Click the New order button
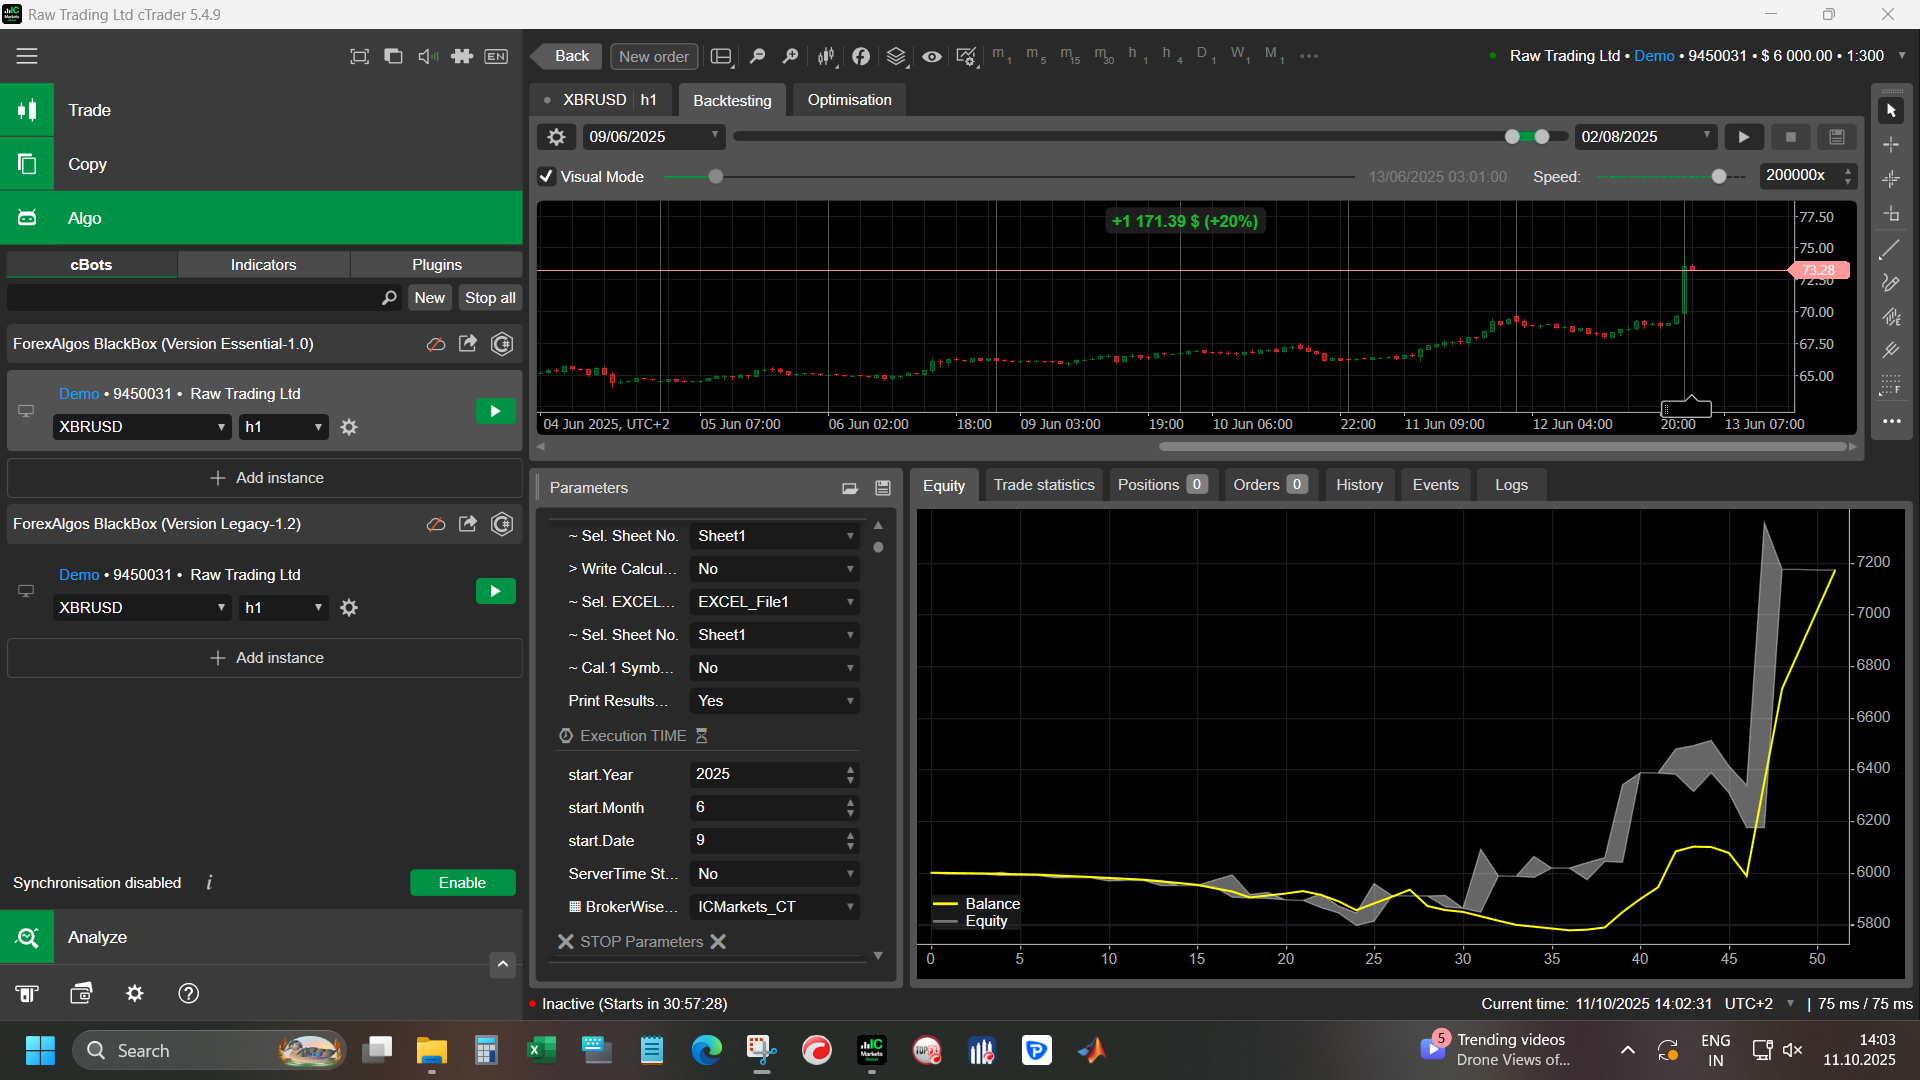 [x=653, y=56]
